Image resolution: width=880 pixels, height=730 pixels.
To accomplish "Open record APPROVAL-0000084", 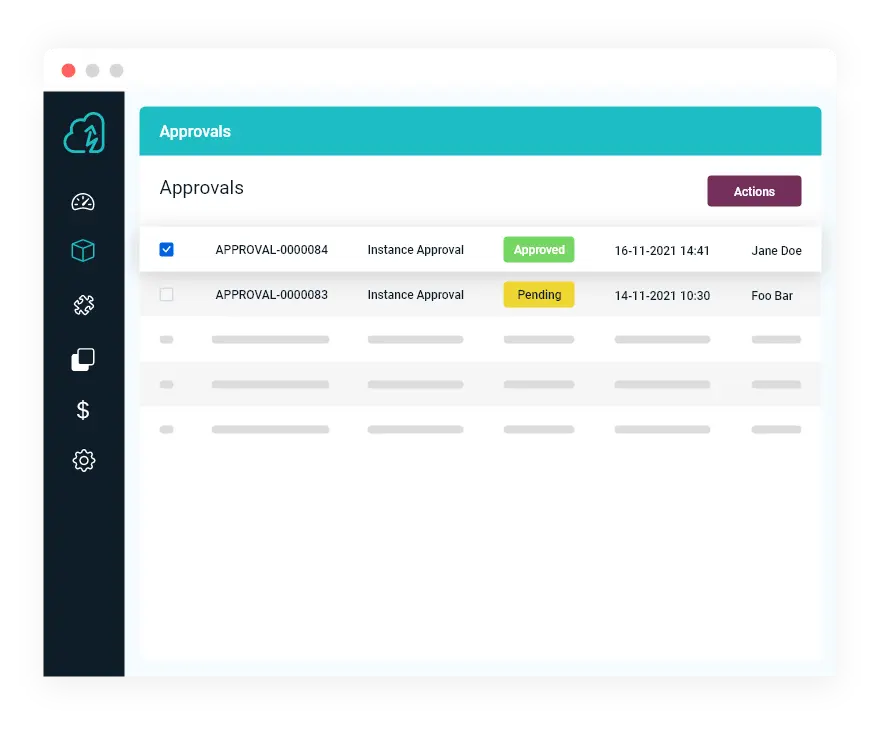I will (270, 250).
